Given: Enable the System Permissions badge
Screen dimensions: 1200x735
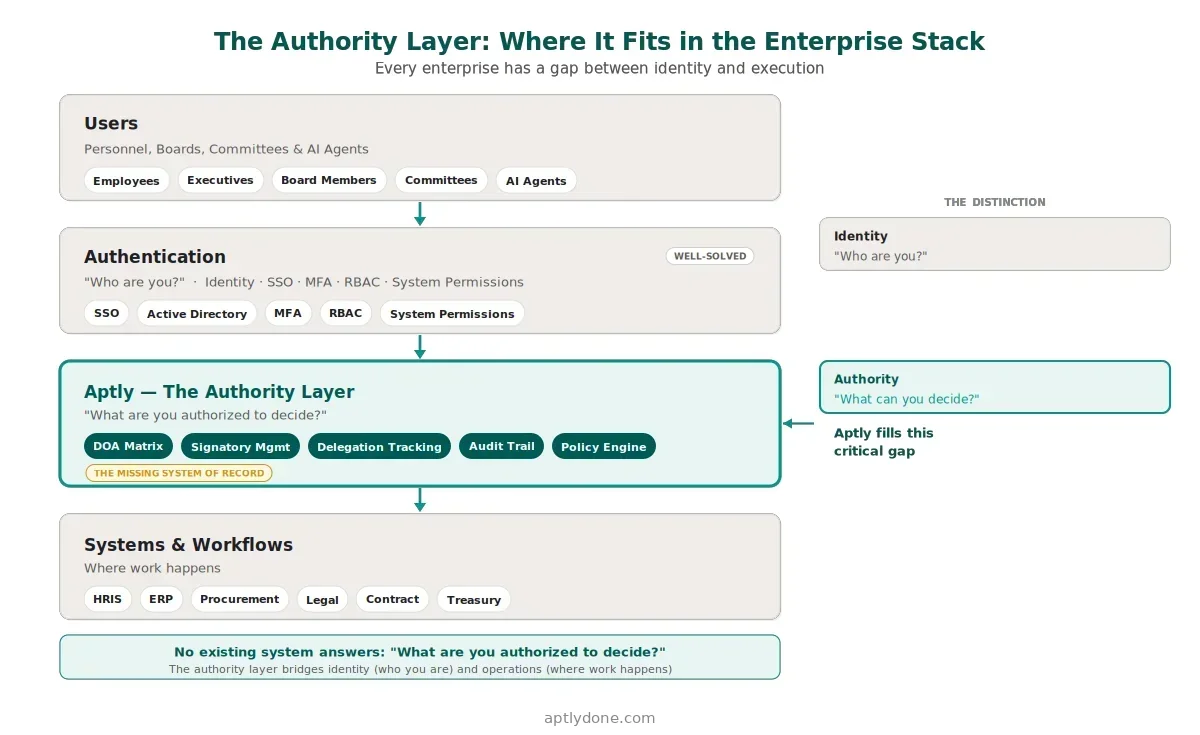Looking at the screenshot, I should (452, 313).
